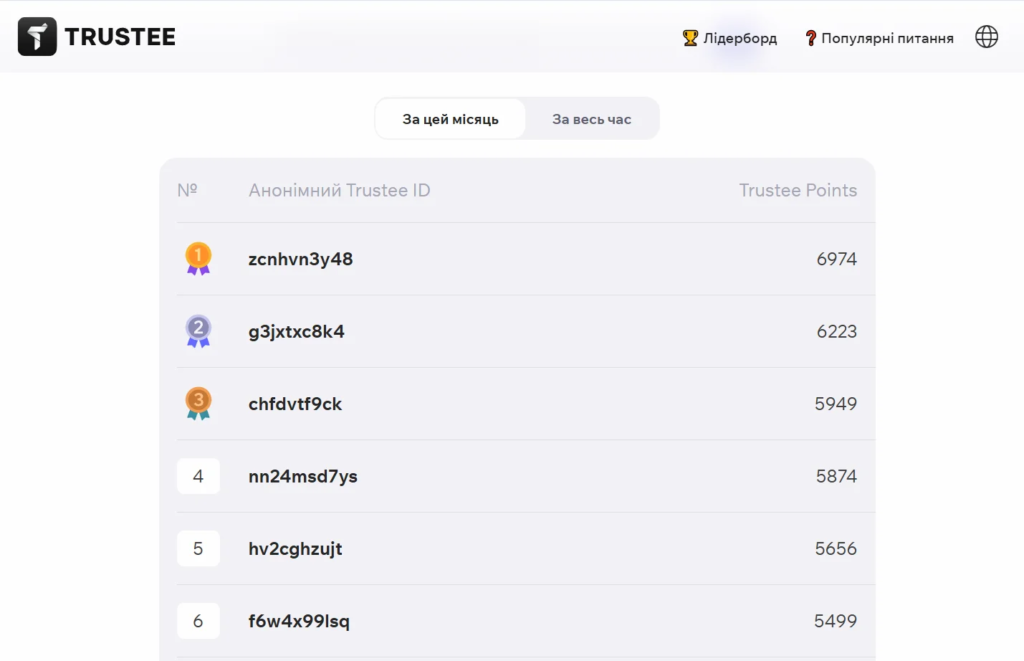The height and width of the screenshot is (661, 1024).
Task: Switch to the "За весь час" tab
Action: (x=592, y=119)
